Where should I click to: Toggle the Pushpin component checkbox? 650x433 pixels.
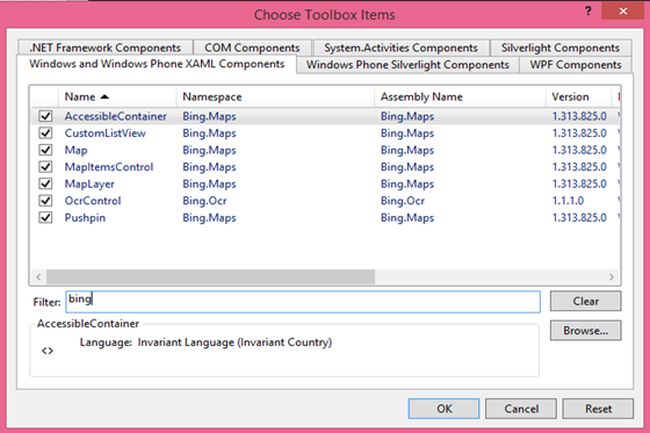coord(45,218)
